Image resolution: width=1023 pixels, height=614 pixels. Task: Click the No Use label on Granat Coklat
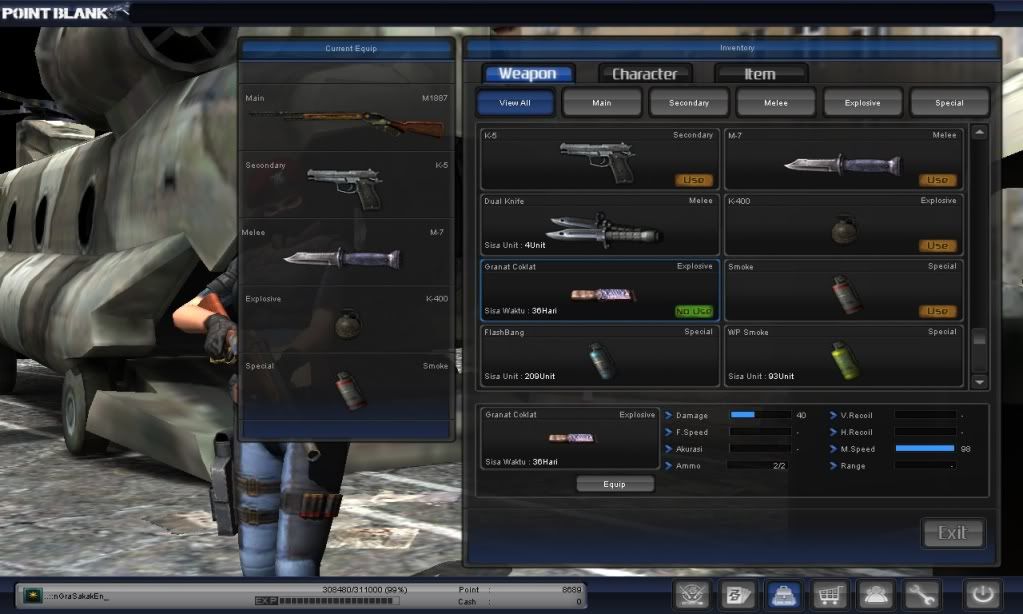pyautogui.click(x=694, y=311)
